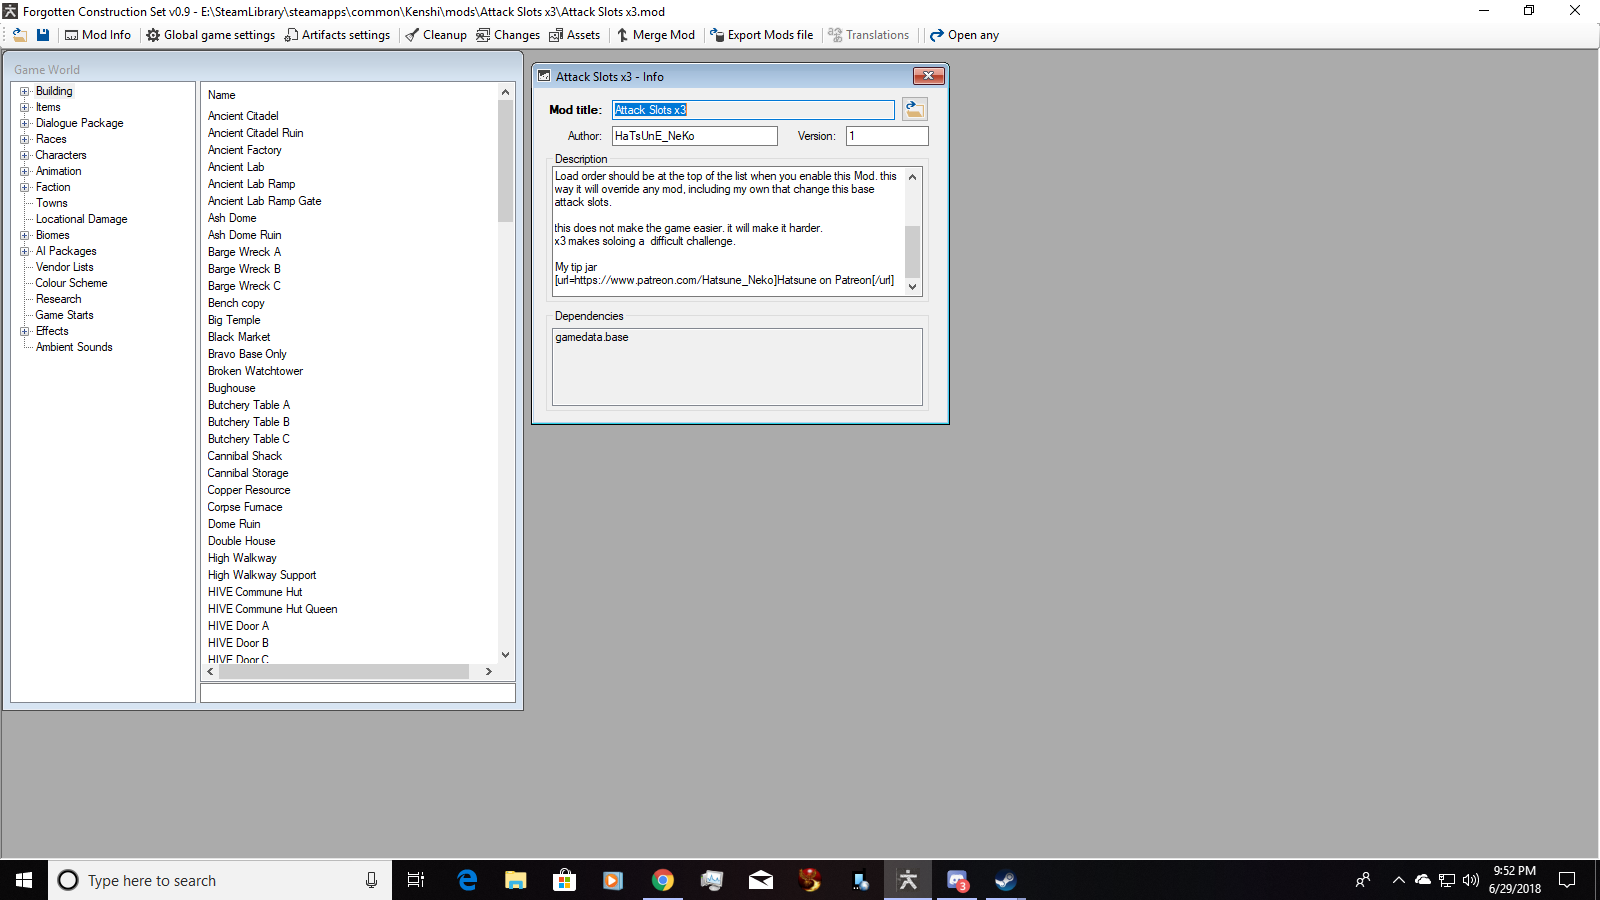Select Ash Dome Ruin in the list
The height and width of the screenshot is (900, 1600).
coord(245,235)
